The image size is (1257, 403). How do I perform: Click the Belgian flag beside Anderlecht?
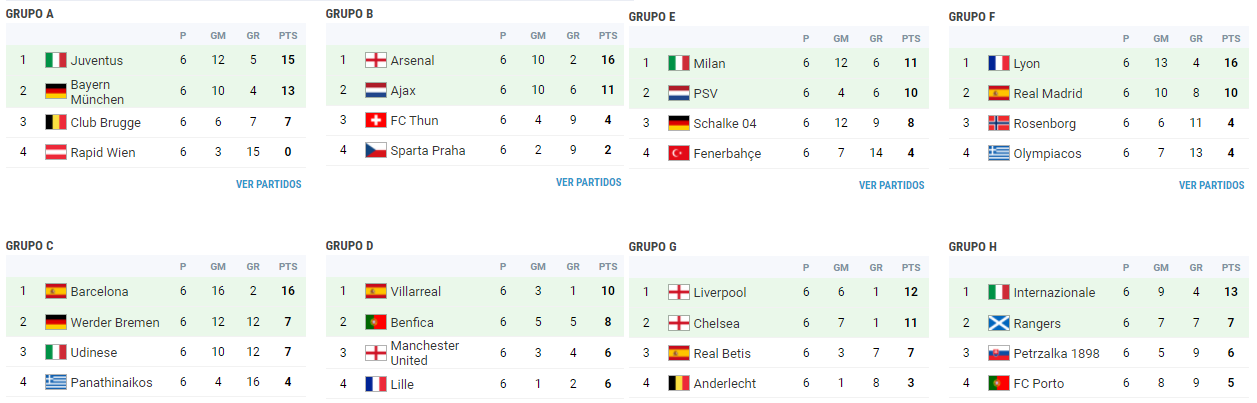pos(679,383)
